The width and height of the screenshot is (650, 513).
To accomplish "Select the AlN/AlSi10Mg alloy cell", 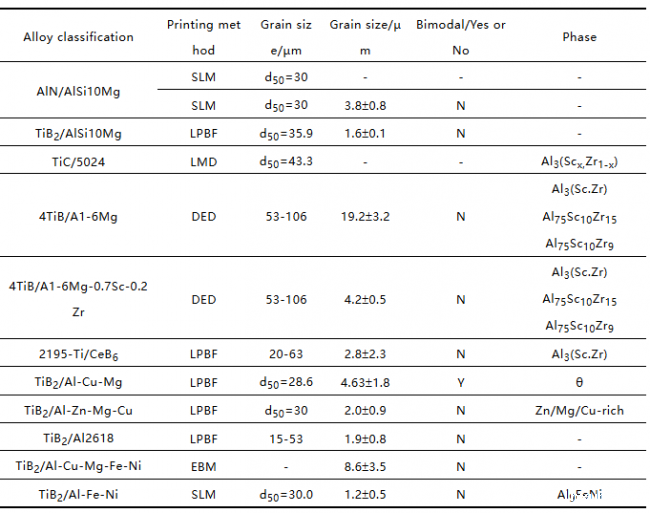I will tap(78, 91).
